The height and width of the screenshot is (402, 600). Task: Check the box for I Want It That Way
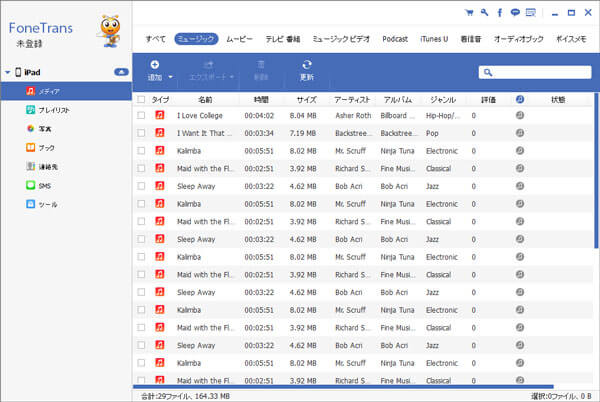pos(141,133)
